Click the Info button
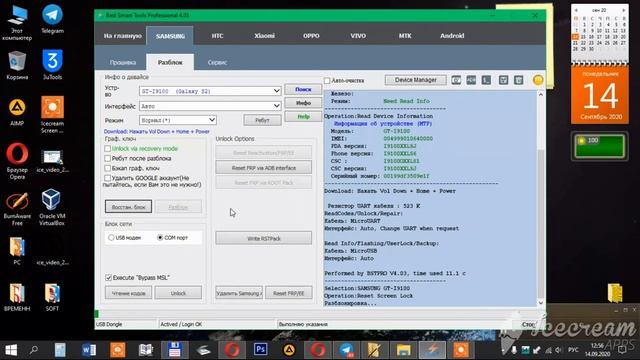The image size is (640, 360). (303, 103)
